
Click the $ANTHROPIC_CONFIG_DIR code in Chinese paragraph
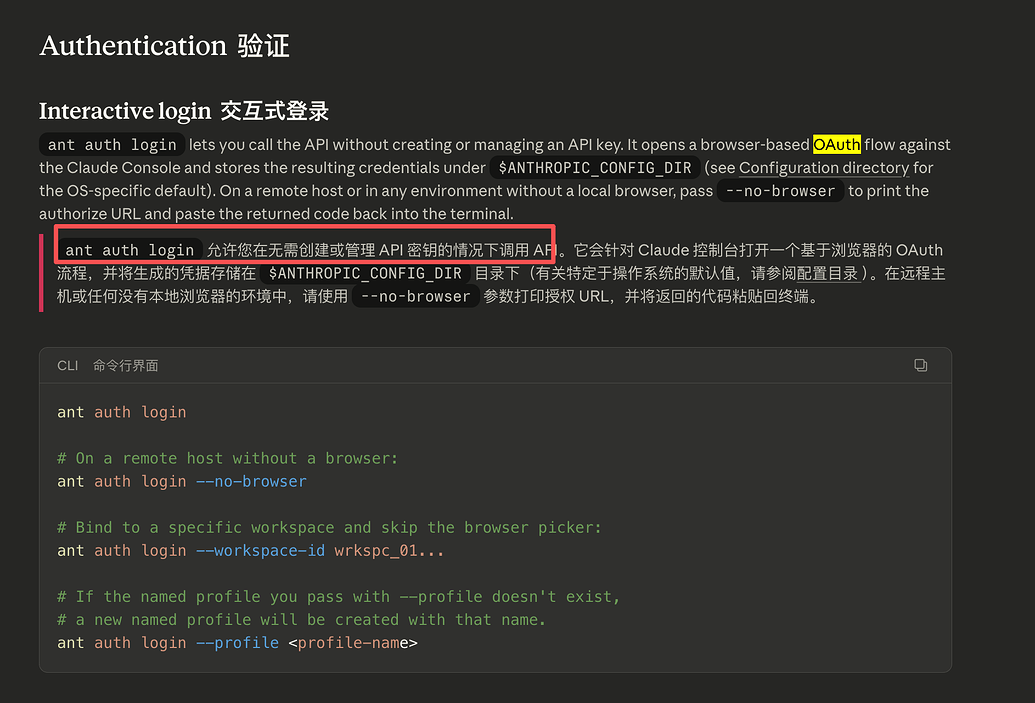tap(365, 273)
